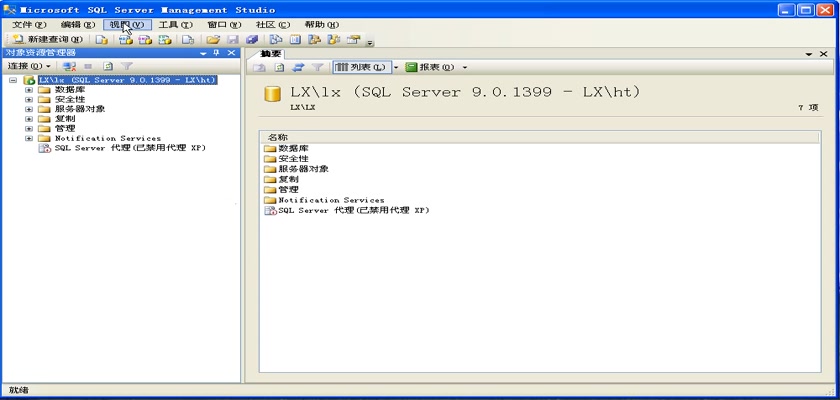This screenshot has height=400, width=840.
Task: Click the Save All icon
Action: coord(252,39)
